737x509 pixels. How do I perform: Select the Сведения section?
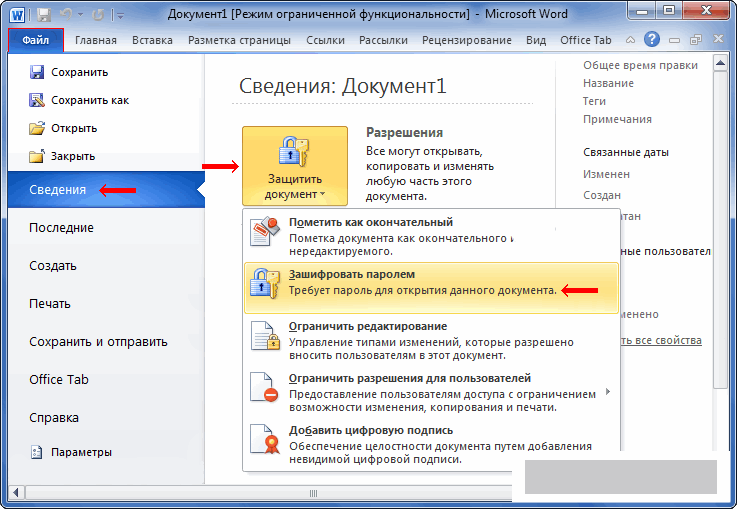click(106, 189)
